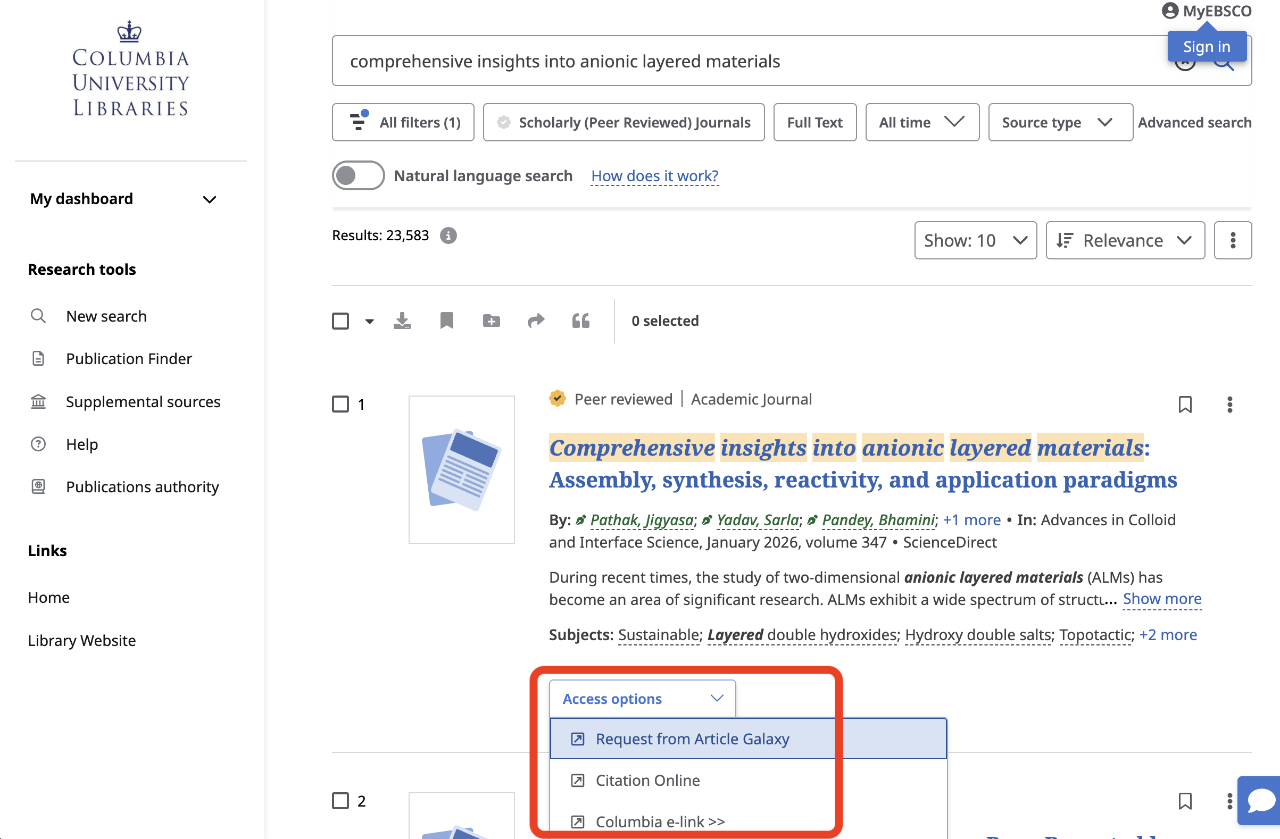This screenshot has width=1280, height=839.
Task: Collapse the My dashboard section
Action: click(x=209, y=199)
